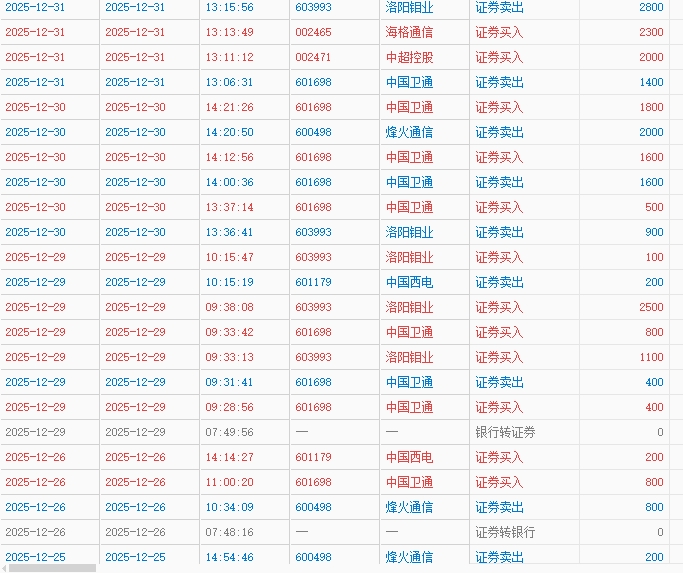This screenshot has height=573, width=683.
Task: Click 中国西电 in the 10:15:19 row
Action: point(409,282)
